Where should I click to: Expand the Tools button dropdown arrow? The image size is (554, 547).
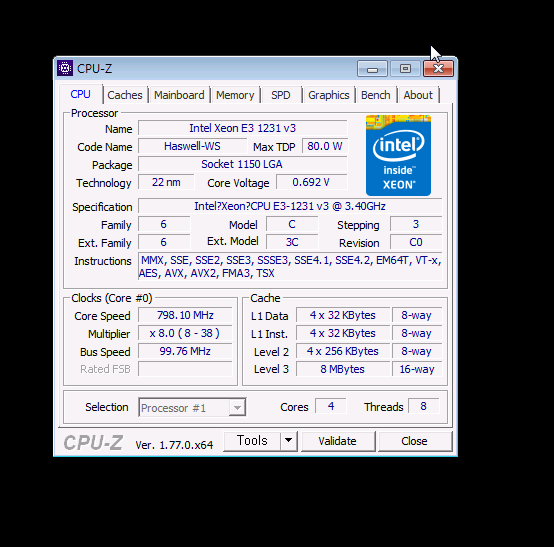point(289,441)
